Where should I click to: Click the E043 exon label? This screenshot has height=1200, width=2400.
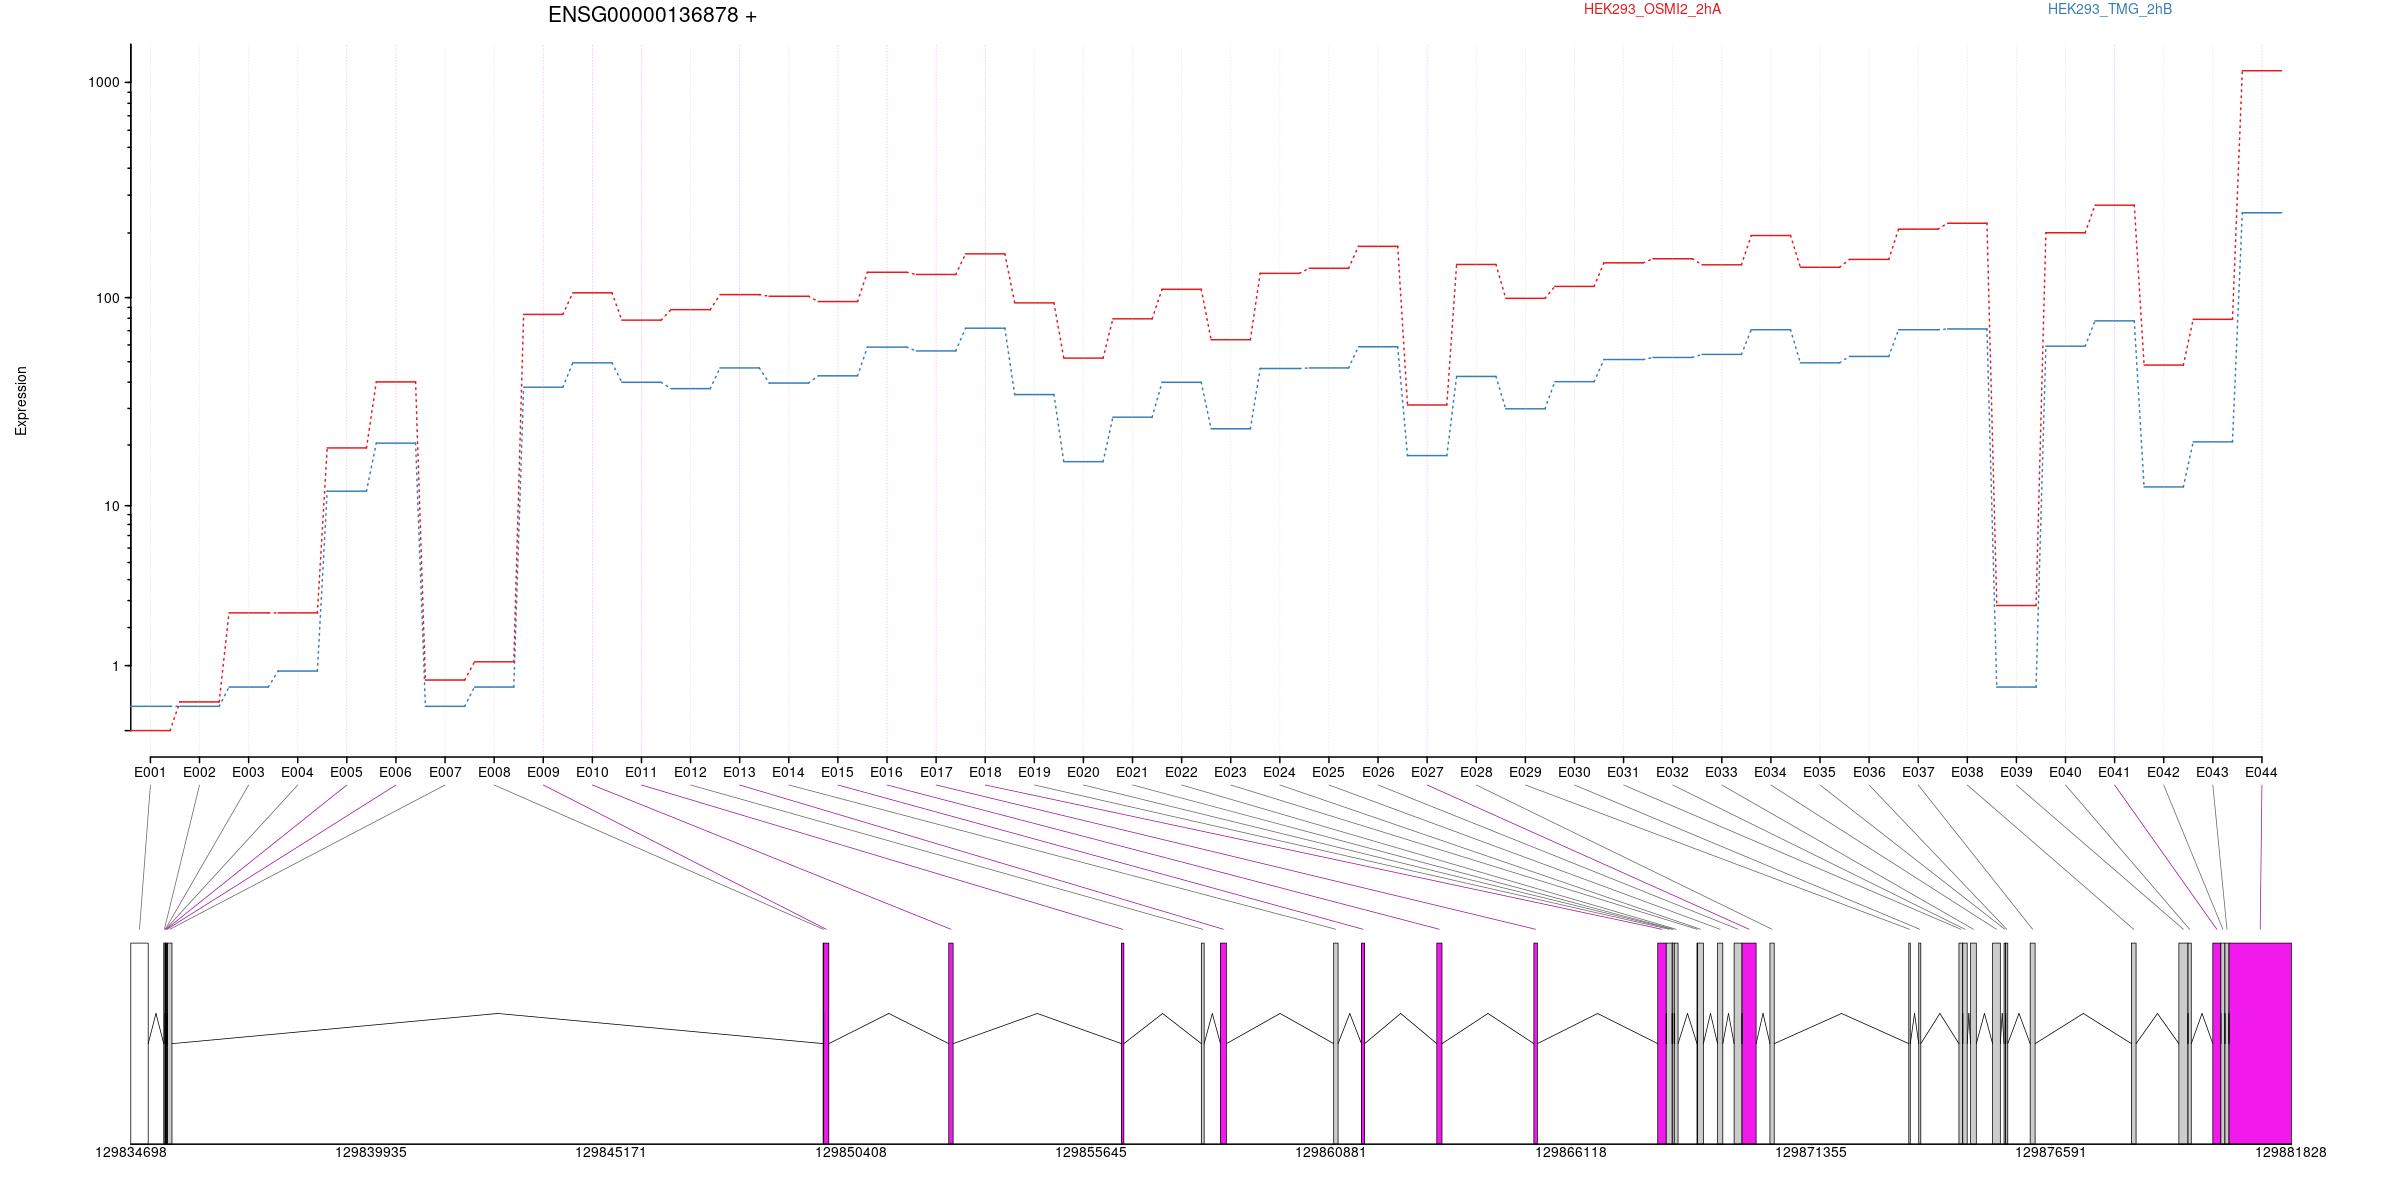pos(2212,772)
